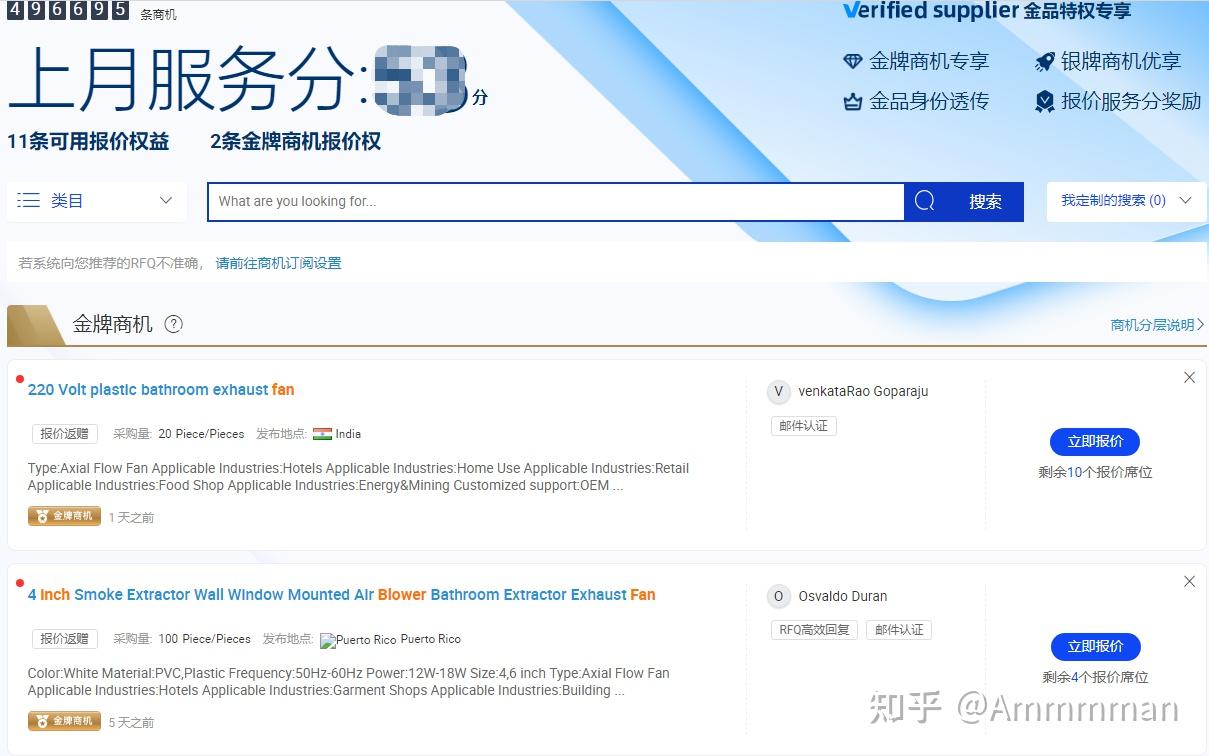The width and height of the screenshot is (1209, 756).
Task: Click the 金牌商机 gold badge on first RFQ
Action: [63, 516]
